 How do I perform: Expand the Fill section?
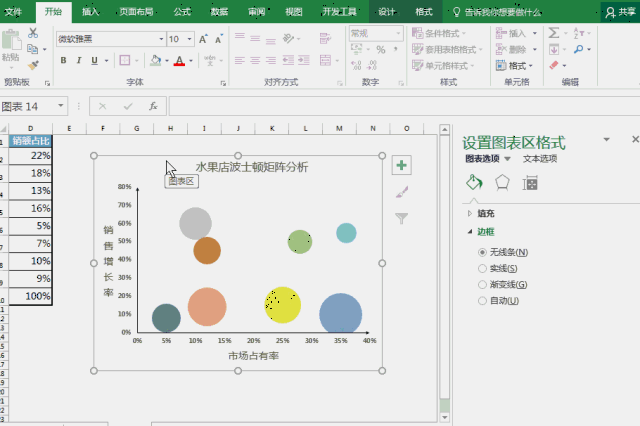coord(470,213)
